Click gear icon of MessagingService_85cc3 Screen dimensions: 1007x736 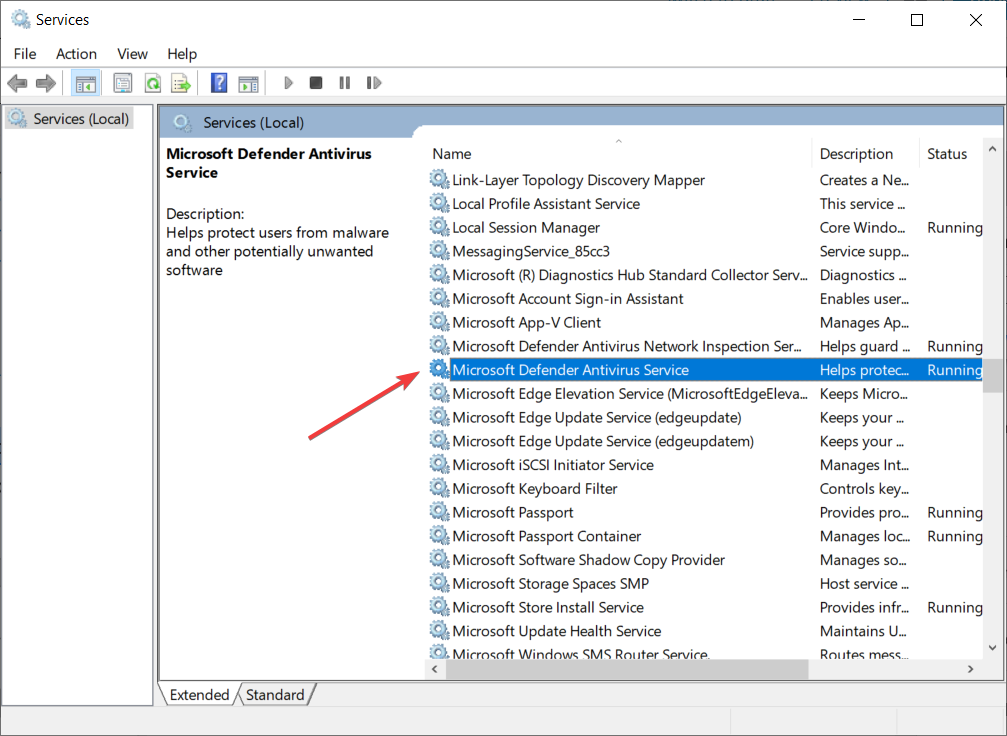coord(439,251)
